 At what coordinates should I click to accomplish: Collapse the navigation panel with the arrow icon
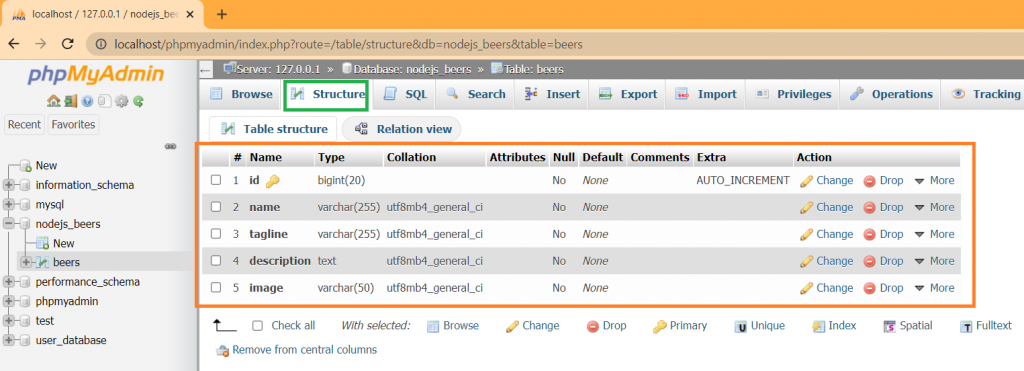(206, 70)
